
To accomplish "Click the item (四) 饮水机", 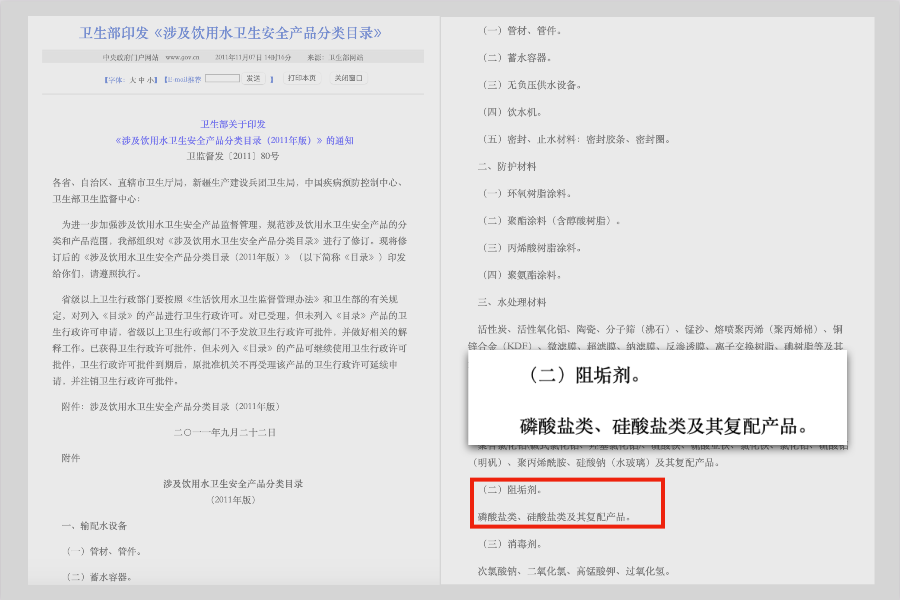I will (x=512, y=112).
